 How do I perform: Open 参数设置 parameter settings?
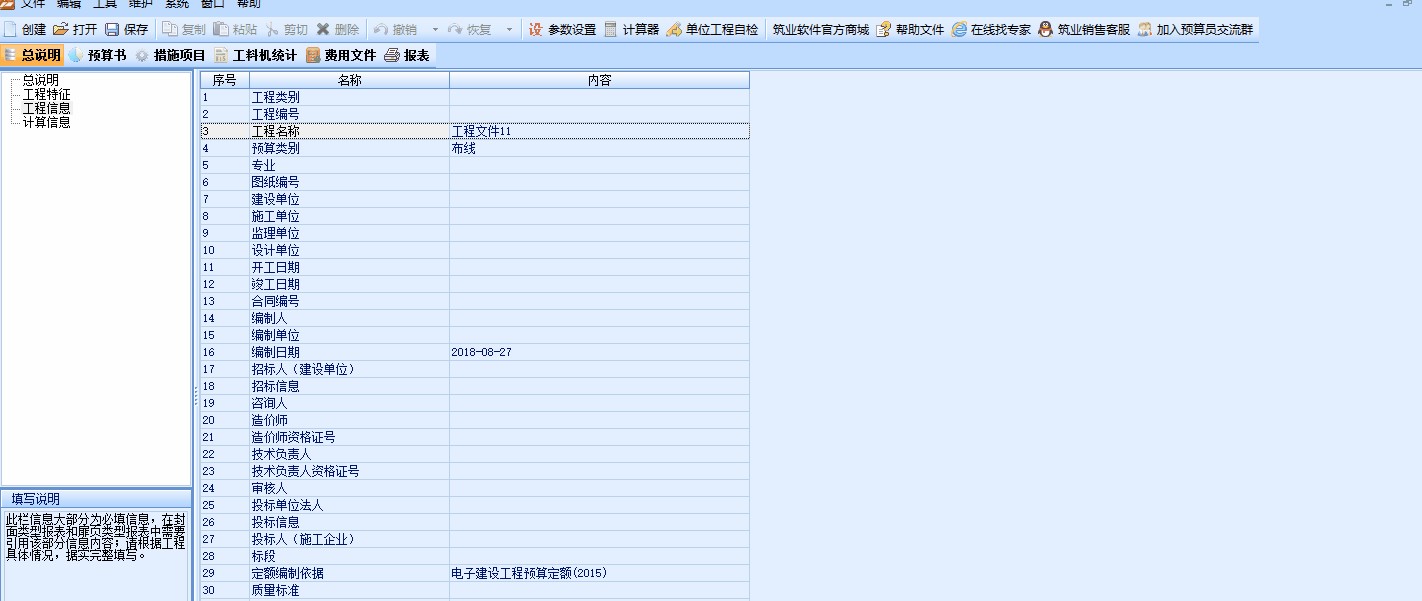(x=561, y=30)
